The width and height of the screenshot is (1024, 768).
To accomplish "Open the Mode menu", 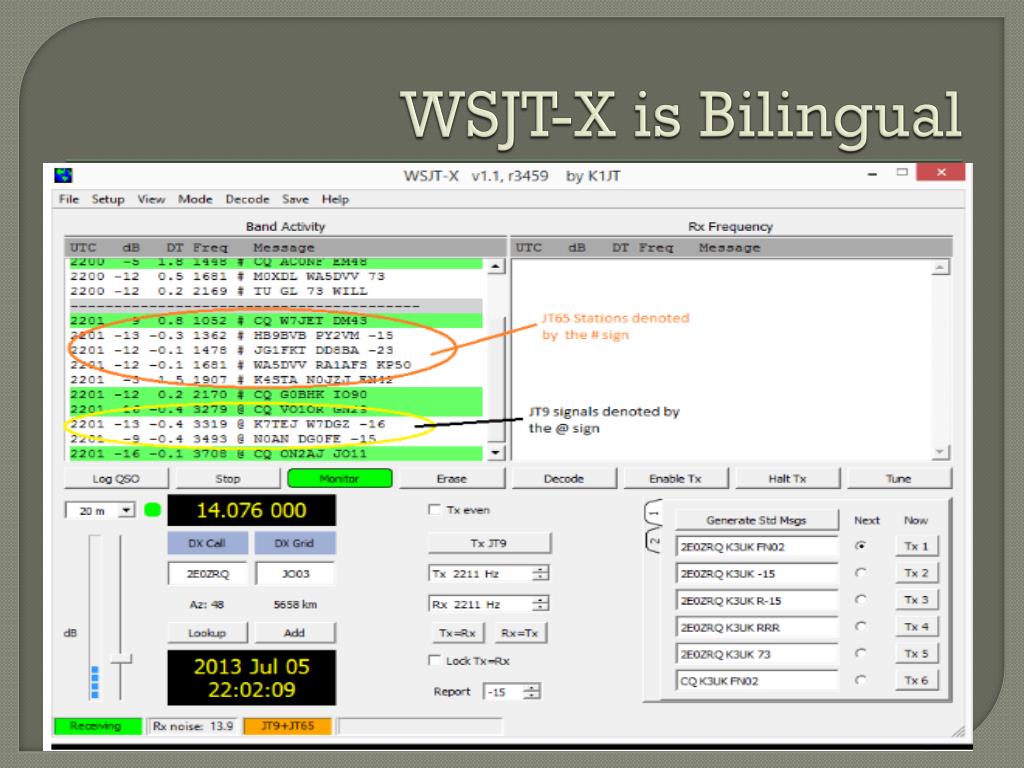I will 195,199.
